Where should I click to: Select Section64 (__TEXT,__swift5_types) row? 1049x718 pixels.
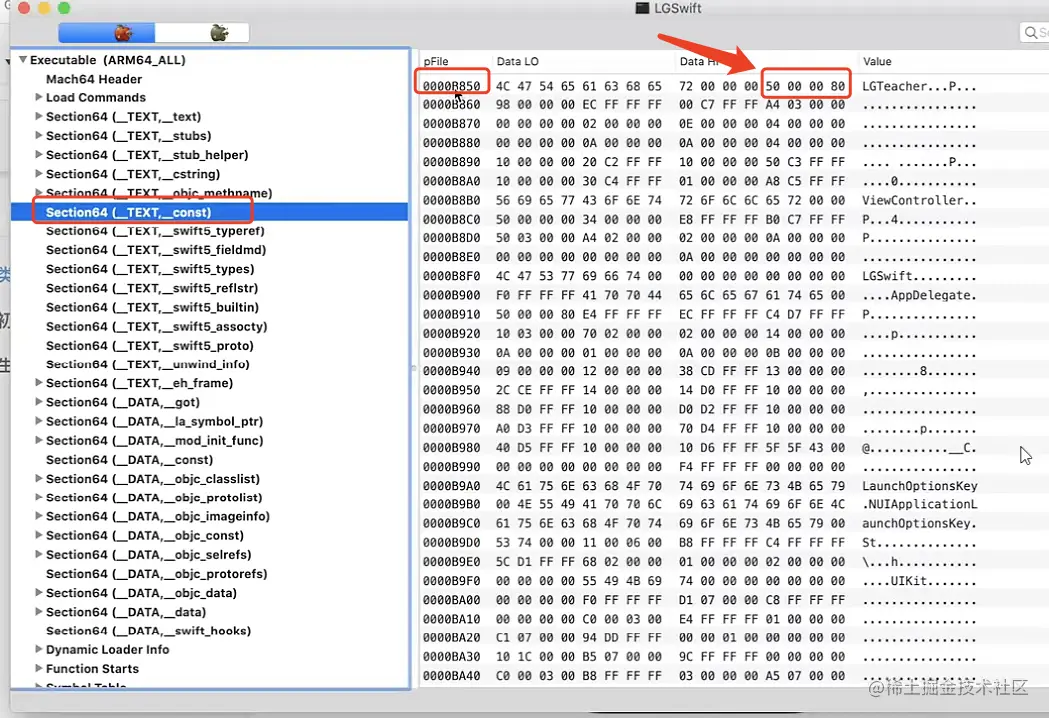click(x=209, y=269)
